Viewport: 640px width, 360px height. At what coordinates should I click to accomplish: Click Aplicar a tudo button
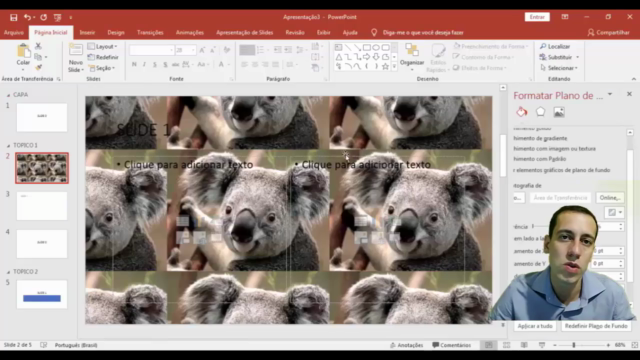tap(535, 326)
